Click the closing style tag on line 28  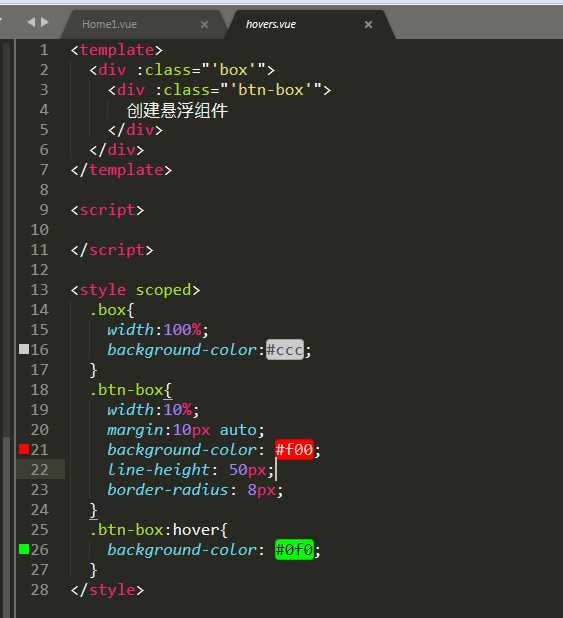(x=107, y=590)
